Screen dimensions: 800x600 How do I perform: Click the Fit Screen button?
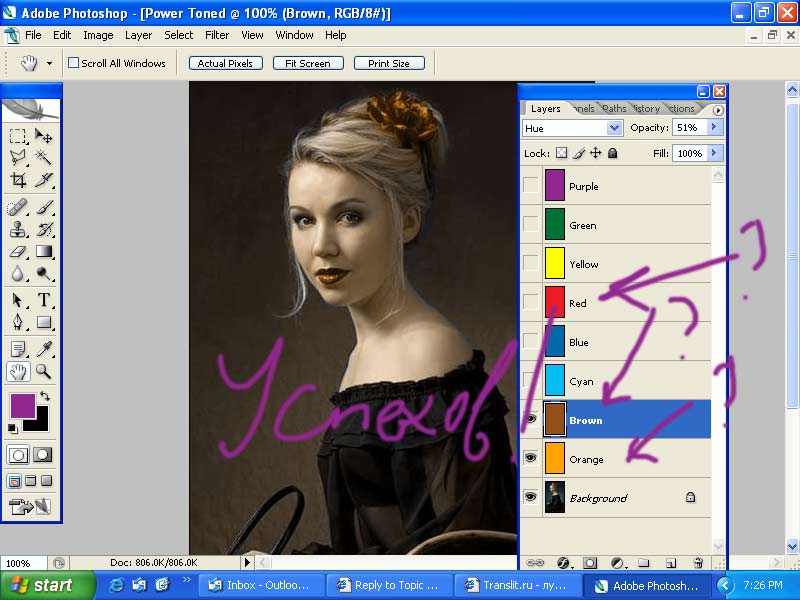tap(307, 63)
